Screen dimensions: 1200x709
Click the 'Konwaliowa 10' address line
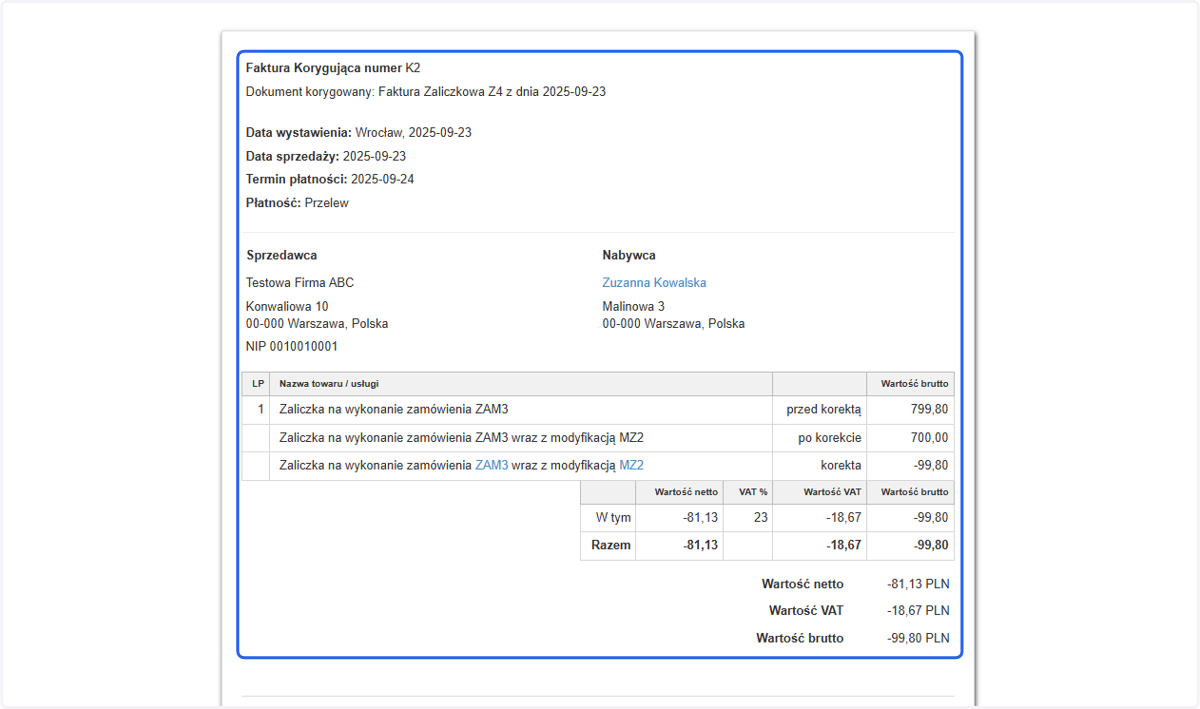287,307
